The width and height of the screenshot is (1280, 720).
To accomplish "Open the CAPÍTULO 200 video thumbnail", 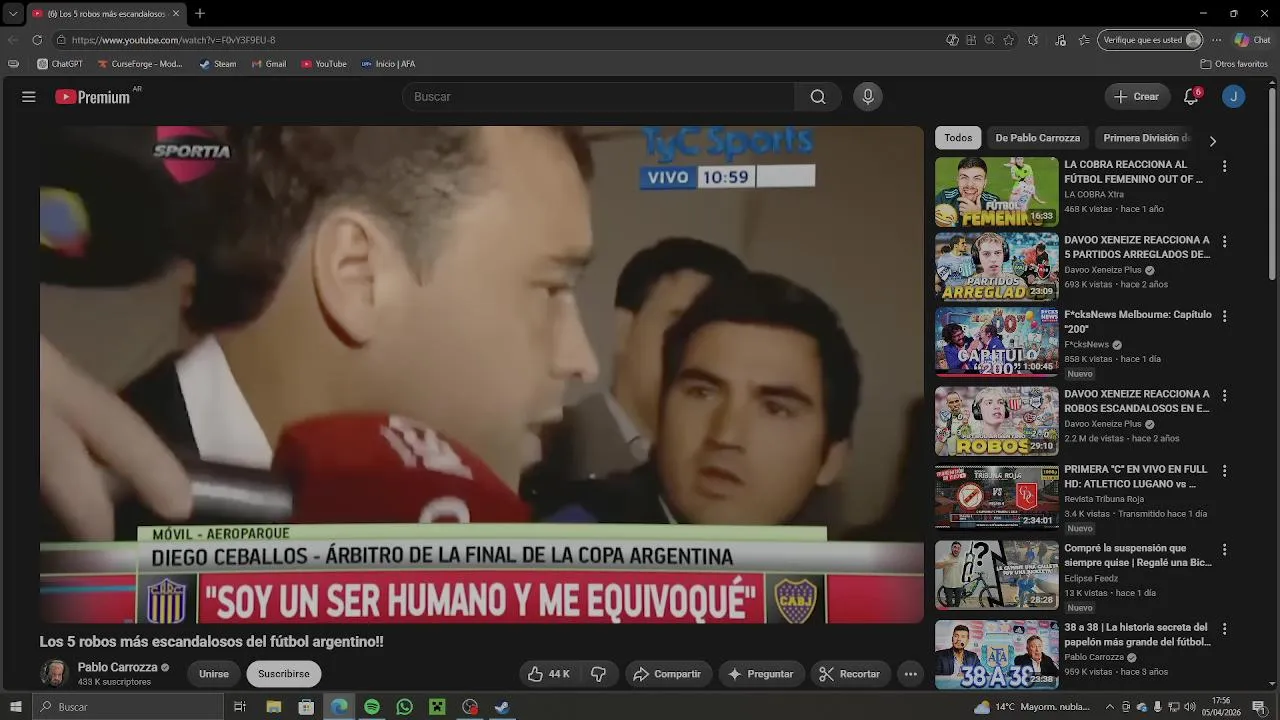I will click(x=996, y=342).
